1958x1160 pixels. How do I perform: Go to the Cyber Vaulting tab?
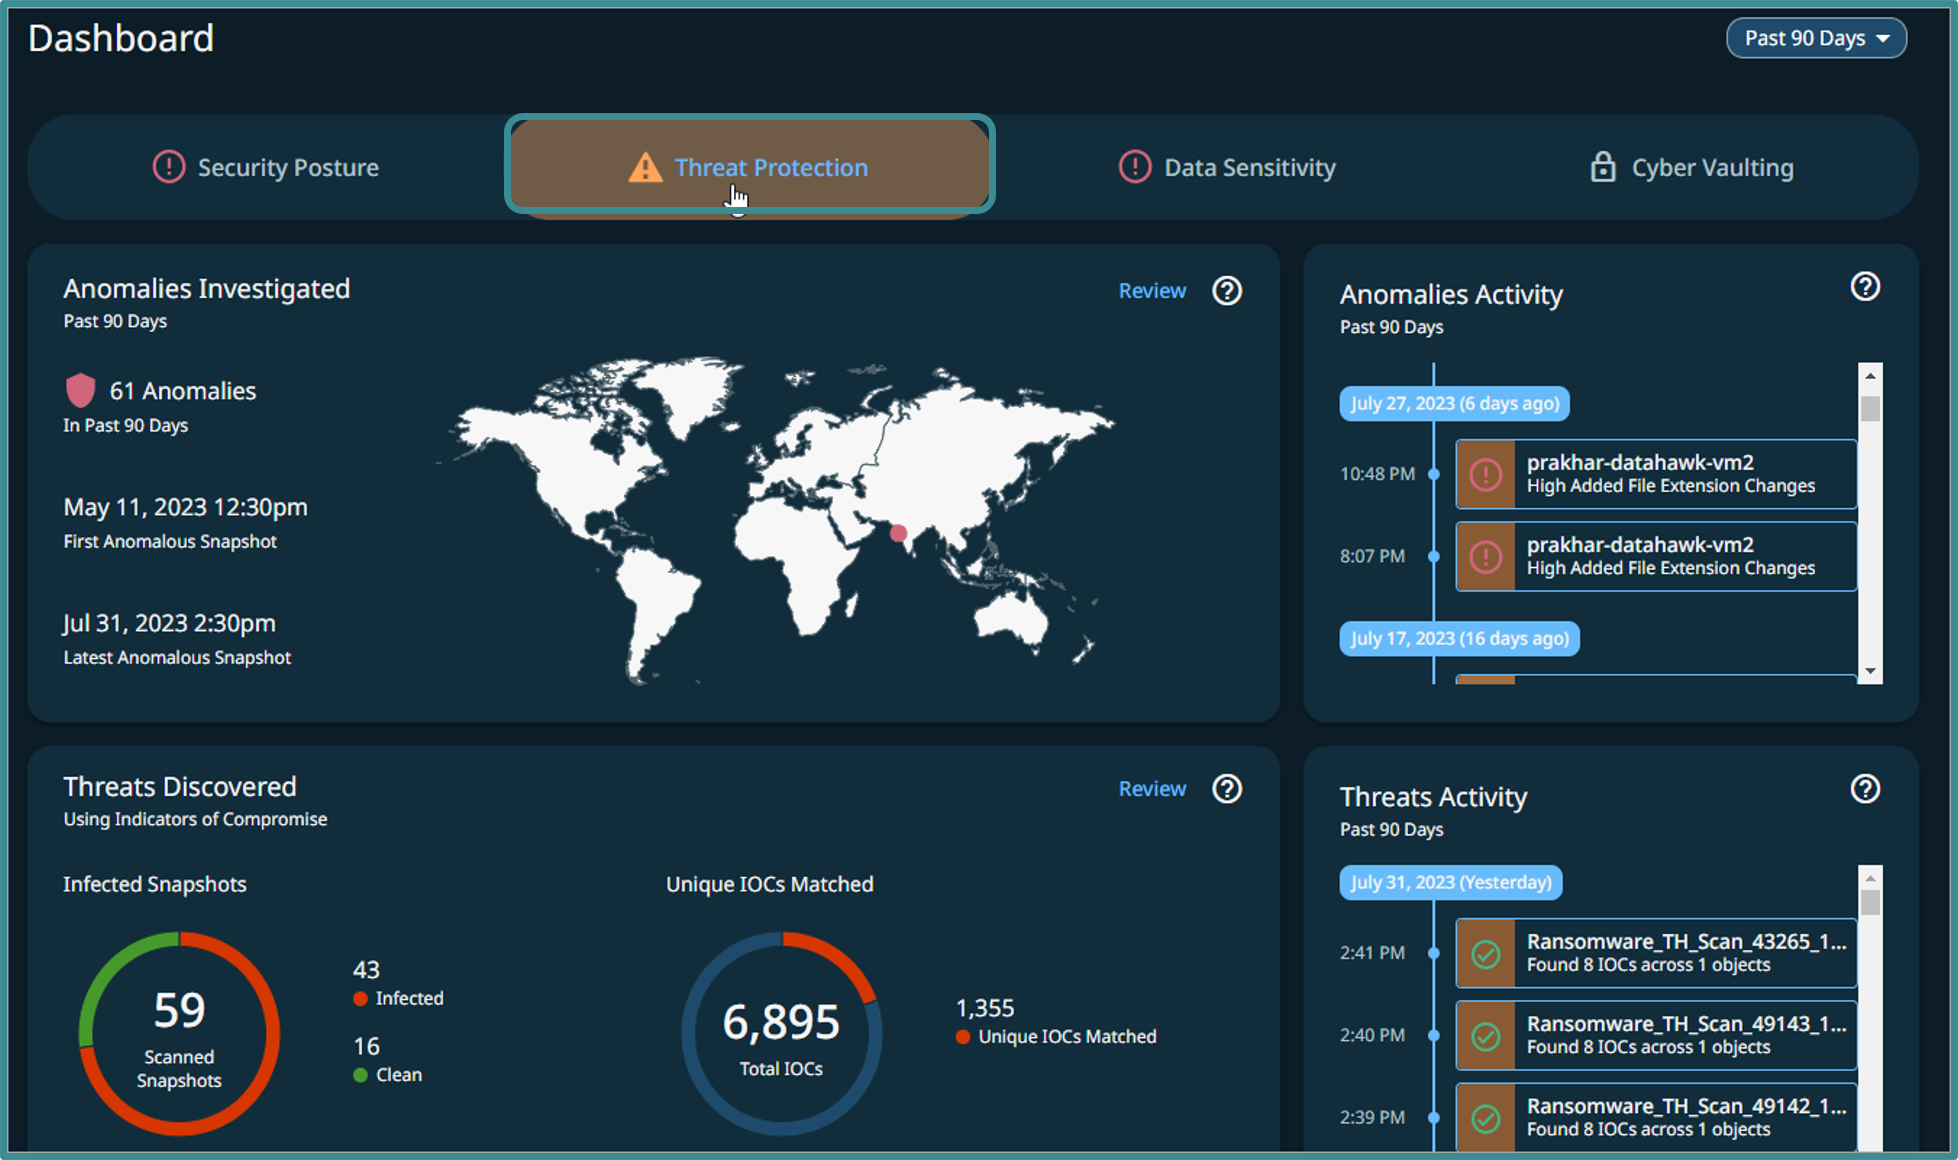coord(1692,167)
